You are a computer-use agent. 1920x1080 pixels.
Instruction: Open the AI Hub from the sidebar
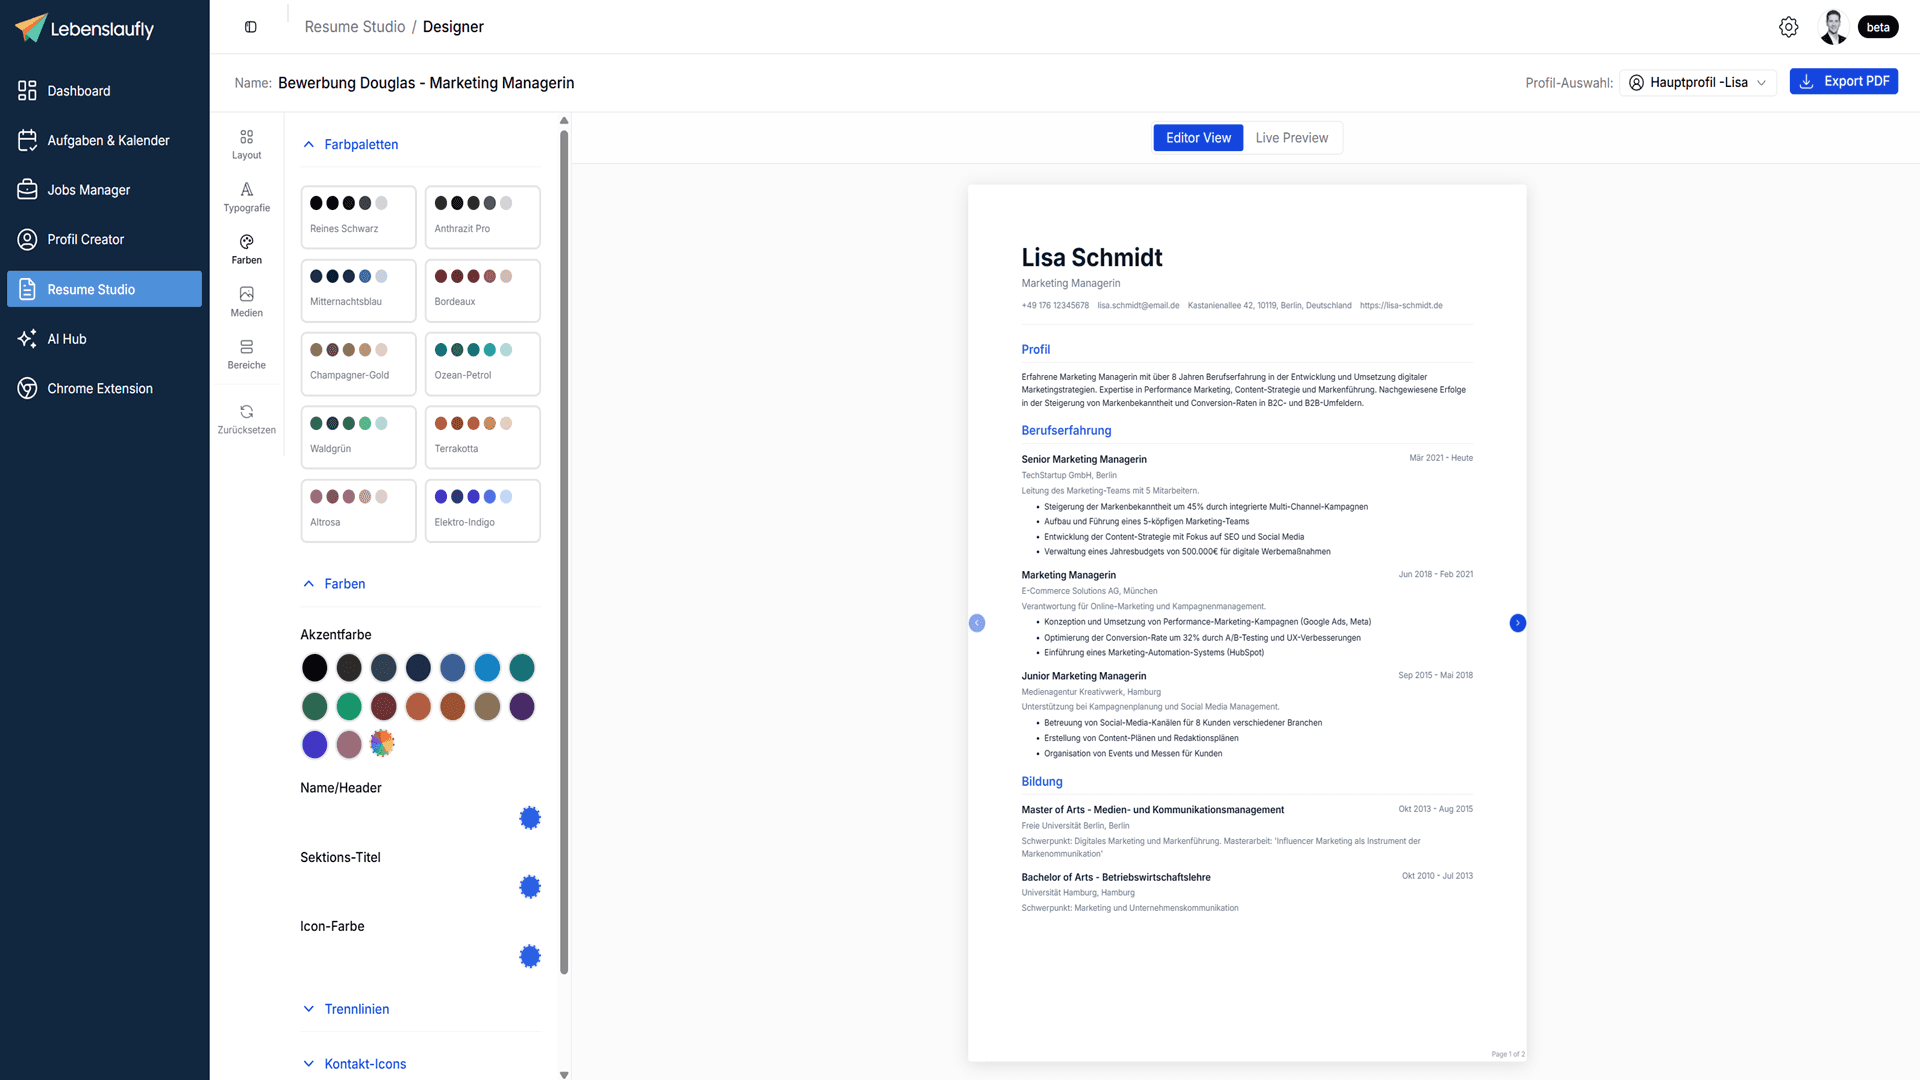coord(67,338)
